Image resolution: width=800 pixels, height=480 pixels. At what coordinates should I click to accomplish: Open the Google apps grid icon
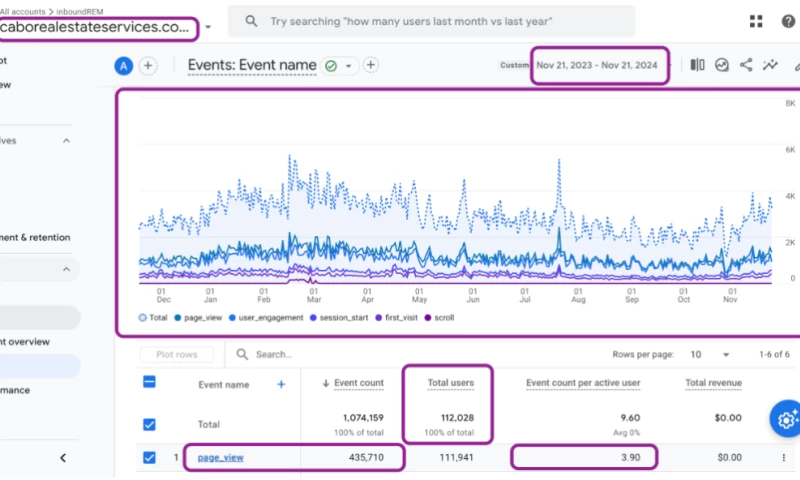[x=756, y=21]
